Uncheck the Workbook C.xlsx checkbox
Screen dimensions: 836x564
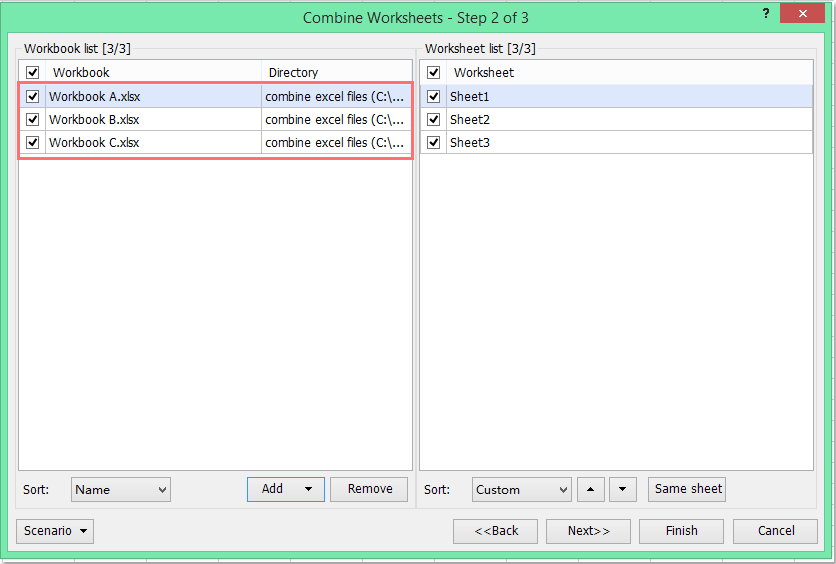click(x=33, y=143)
